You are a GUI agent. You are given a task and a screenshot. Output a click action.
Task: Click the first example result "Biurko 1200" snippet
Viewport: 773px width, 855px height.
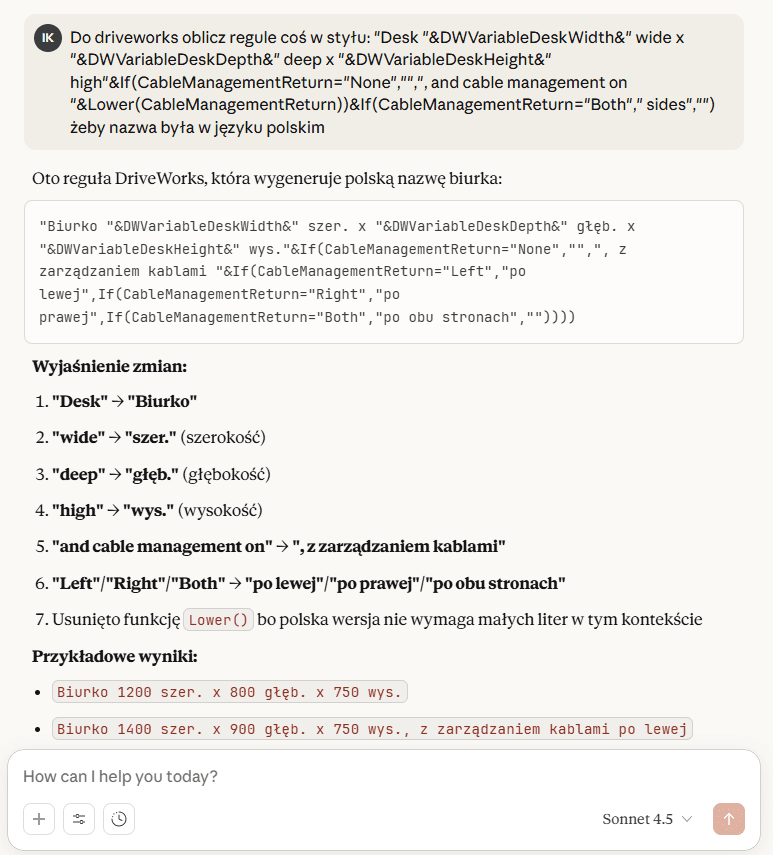[229, 692]
